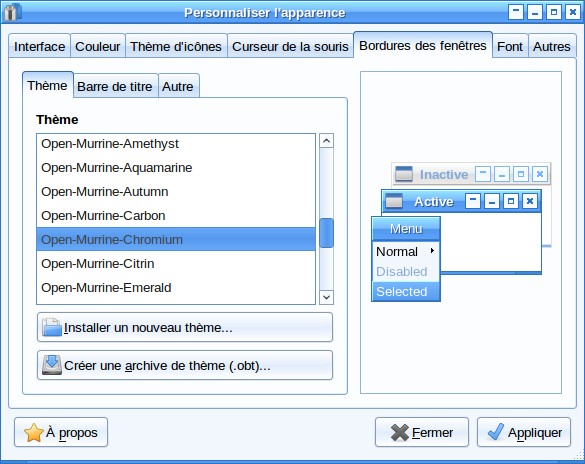Go to Curseur de la souris tab
This screenshot has height=464, width=585.
(x=290, y=46)
